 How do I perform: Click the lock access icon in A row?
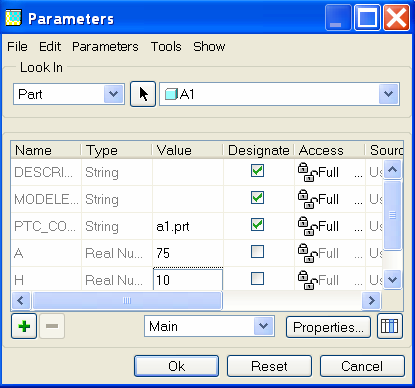pos(307,253)
